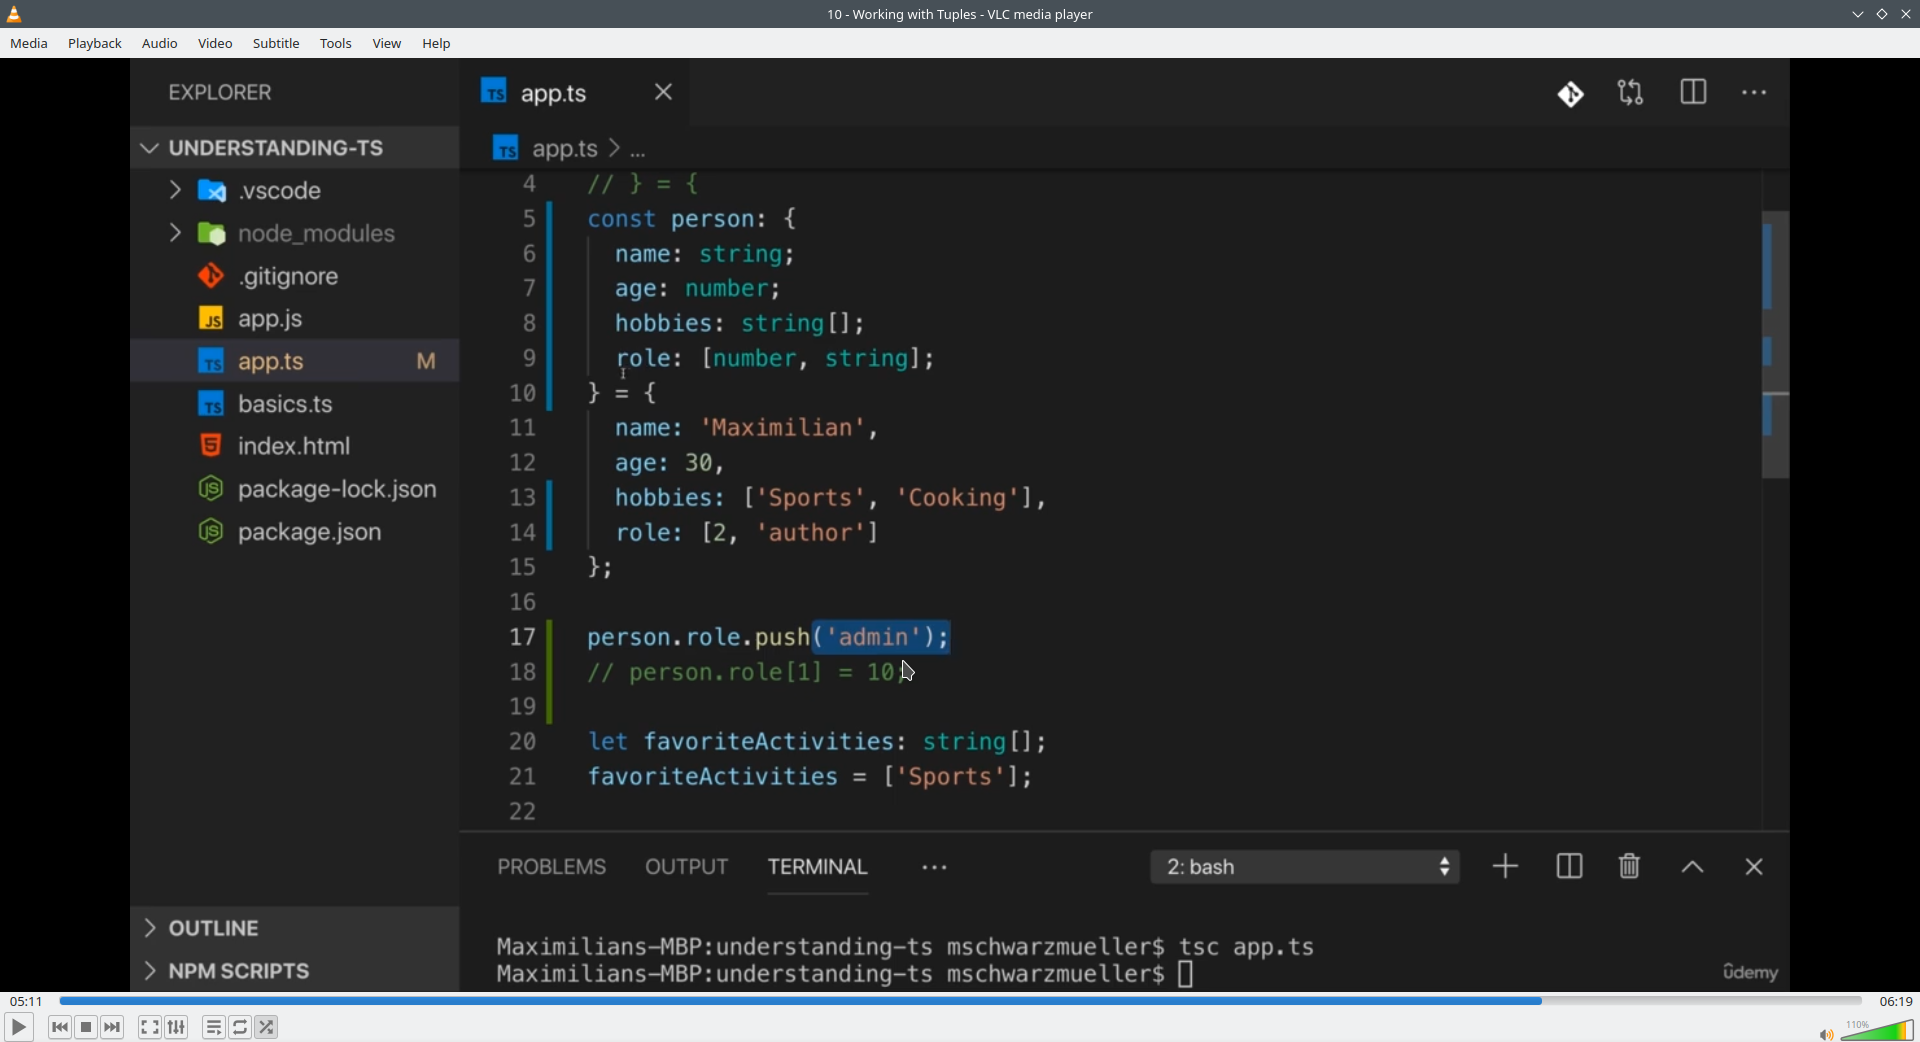Screen dimensions: 1920x1042
Task: Expand the node_modules folder
Action: tap(295, 233)
